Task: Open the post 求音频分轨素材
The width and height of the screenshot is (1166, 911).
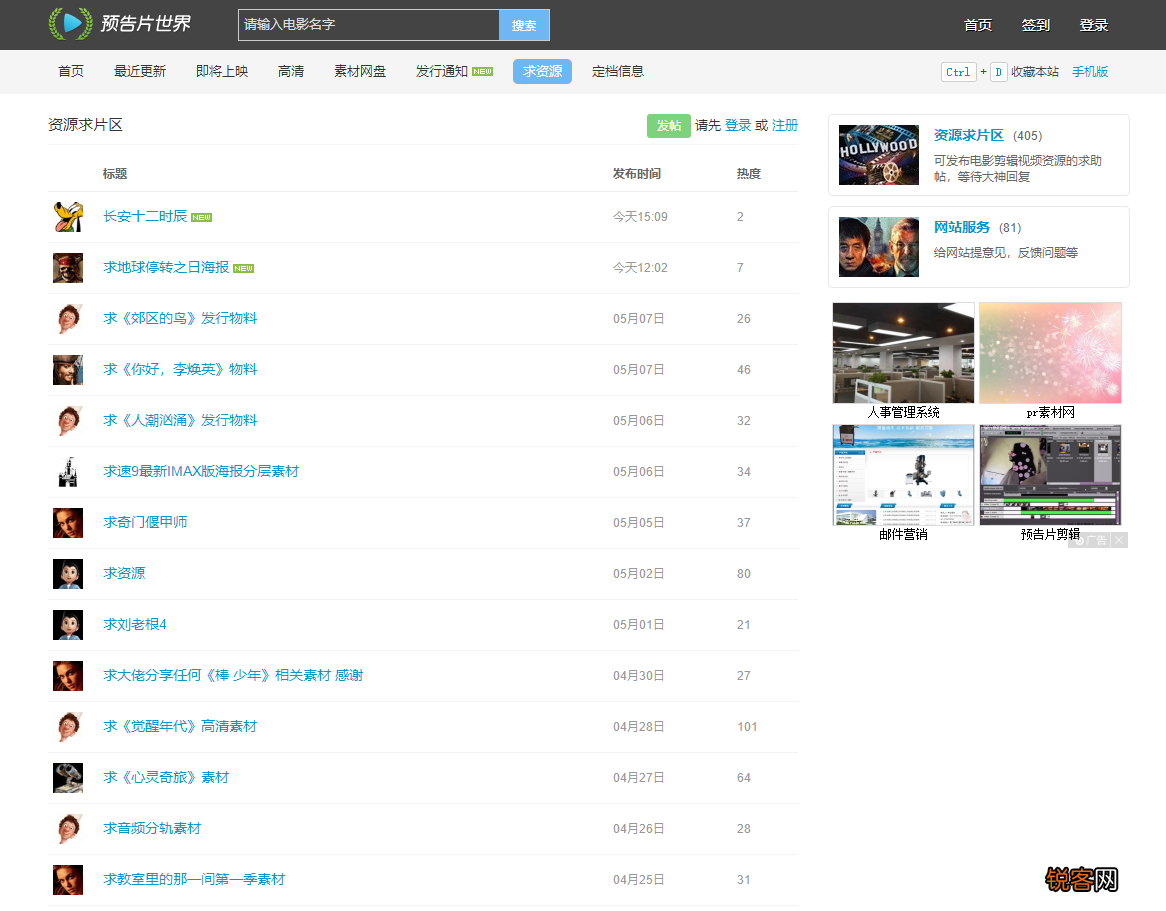Action: [x=152, y=828]
